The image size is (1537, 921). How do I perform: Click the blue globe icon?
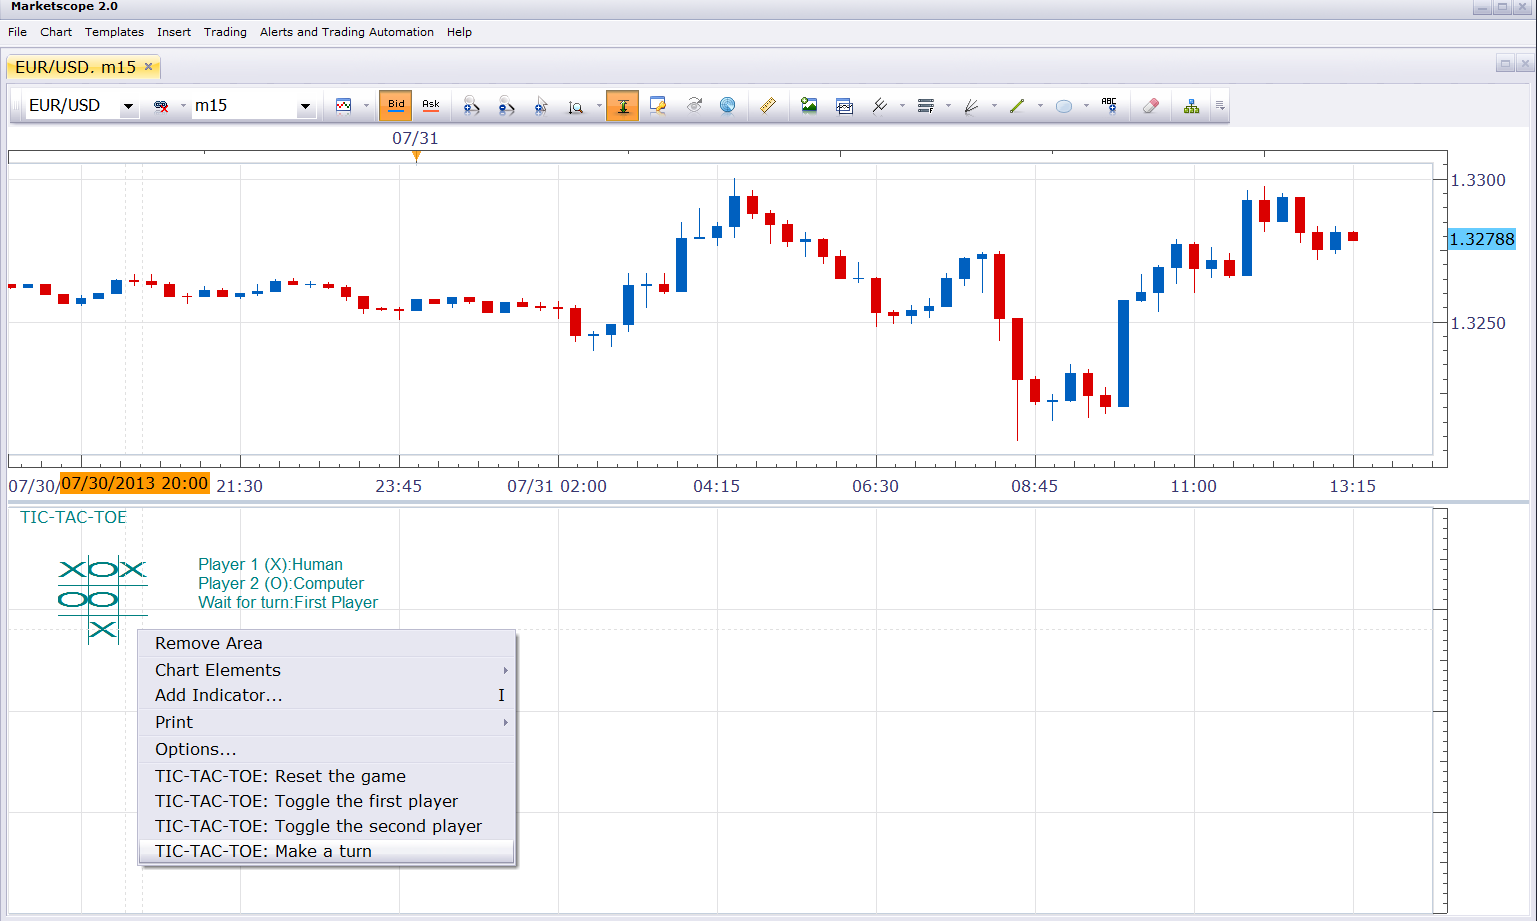point(728,105)
